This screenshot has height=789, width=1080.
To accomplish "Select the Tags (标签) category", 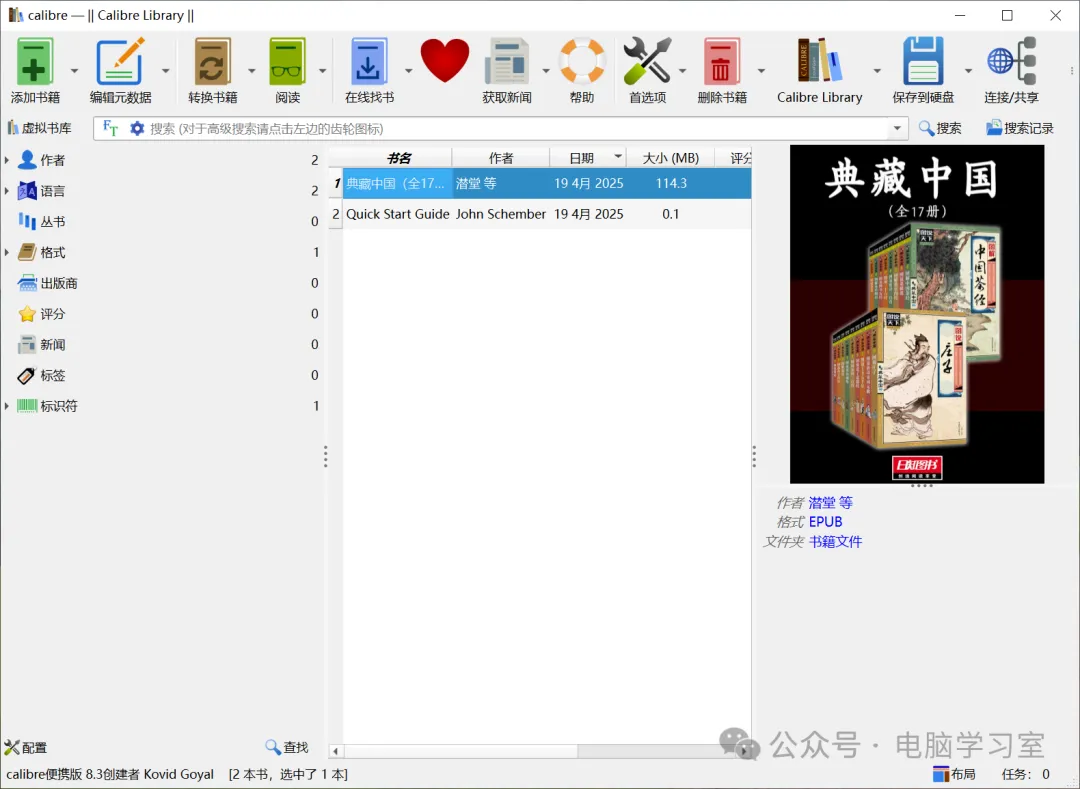I will pos(52,375).
